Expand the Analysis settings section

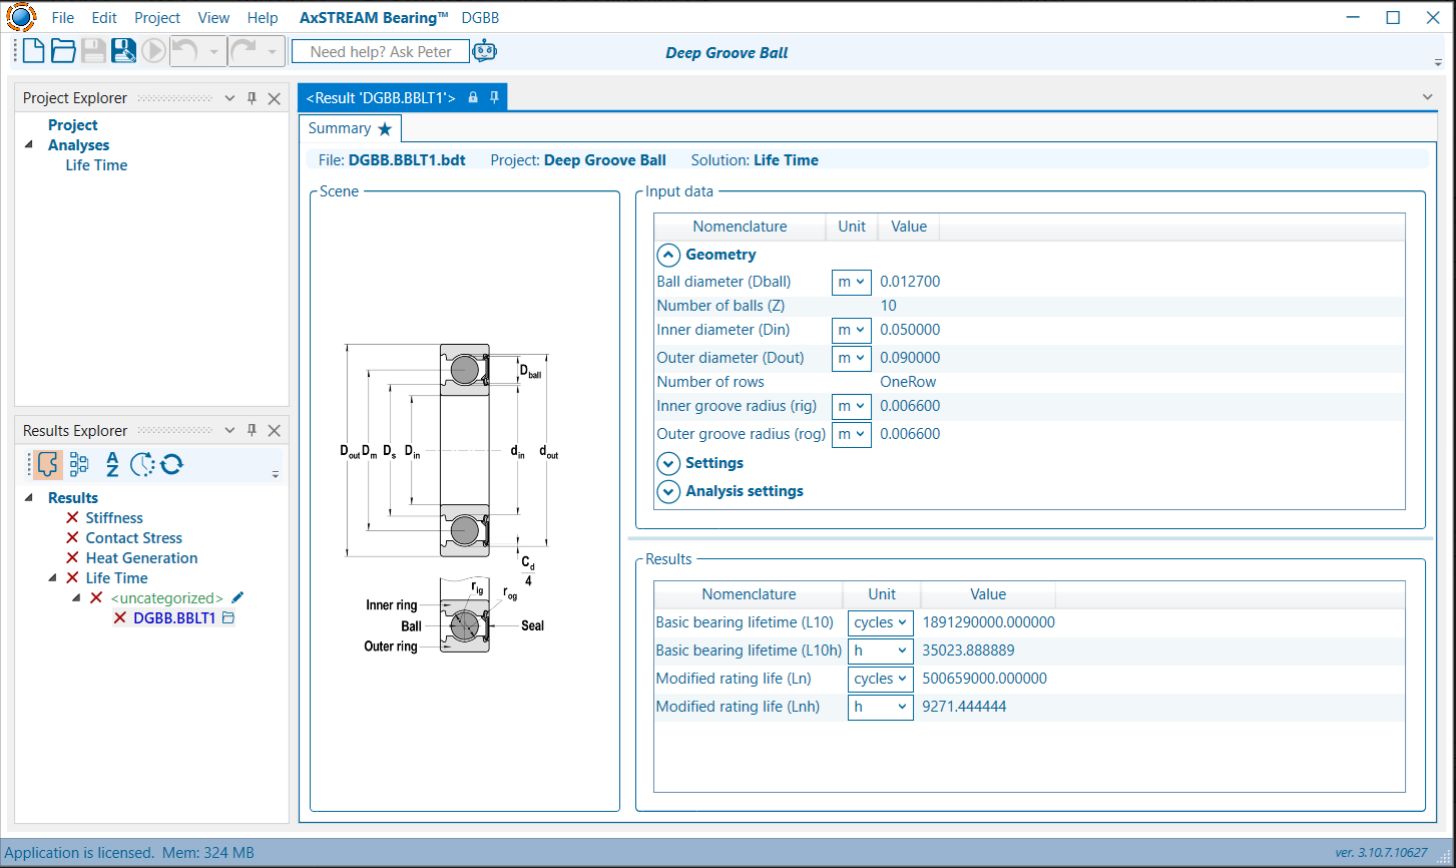click(669, 491)
